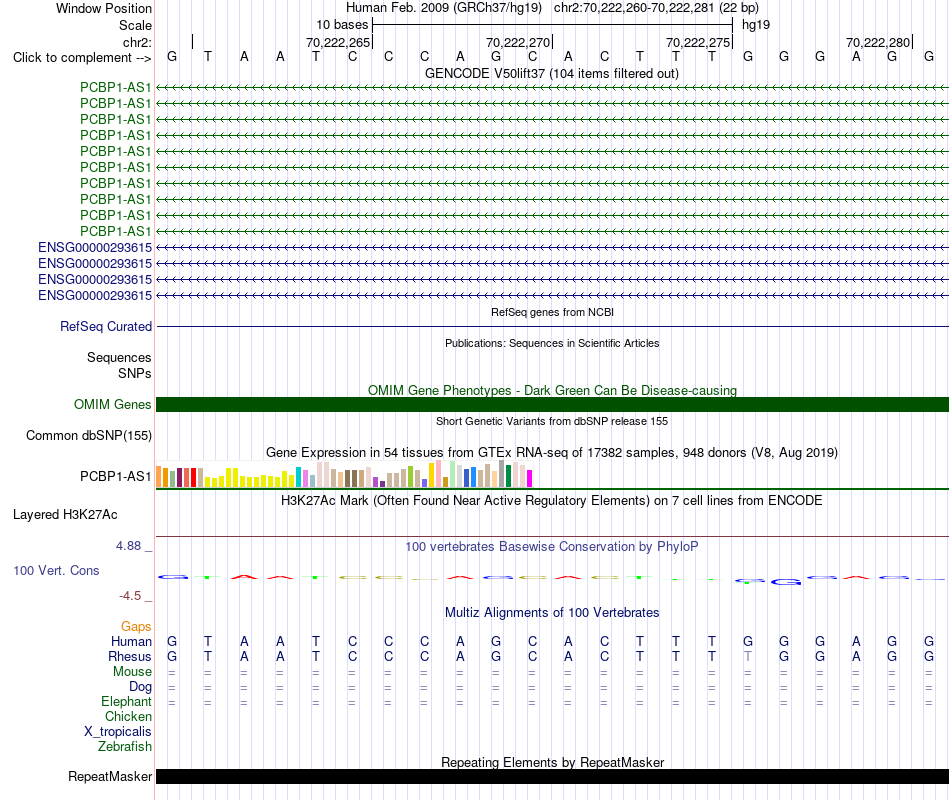Click the Rhesus alignment row label

pos(130,656)
